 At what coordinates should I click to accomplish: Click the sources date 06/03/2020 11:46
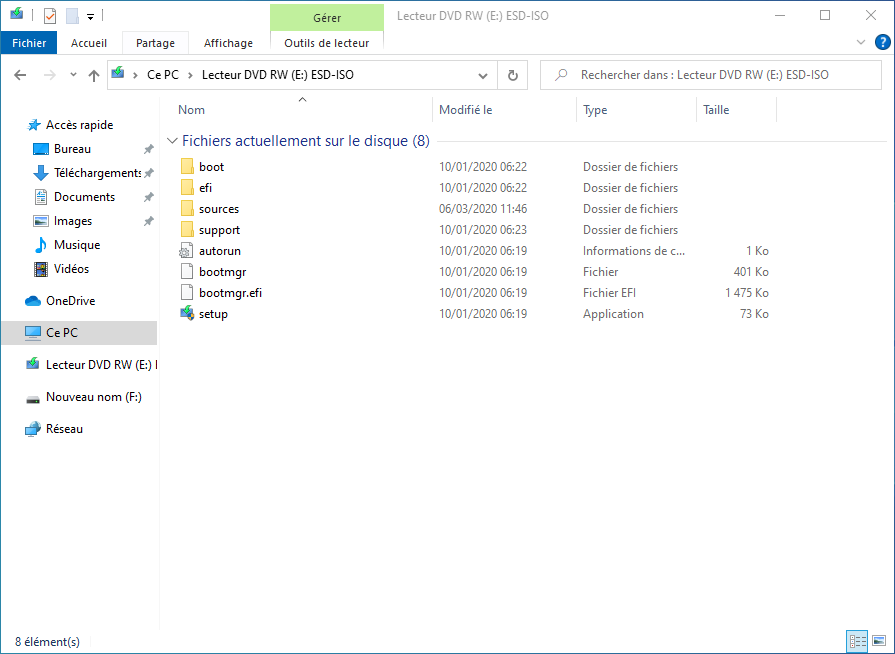(x=483, y=209)
